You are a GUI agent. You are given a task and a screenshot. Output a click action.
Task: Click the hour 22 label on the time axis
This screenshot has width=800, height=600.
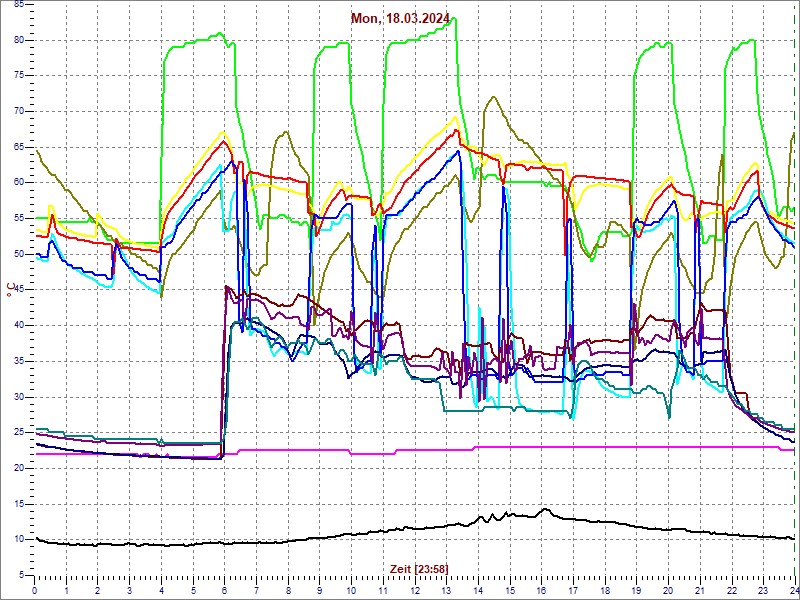pyautogui.click(x=731, y=591)
